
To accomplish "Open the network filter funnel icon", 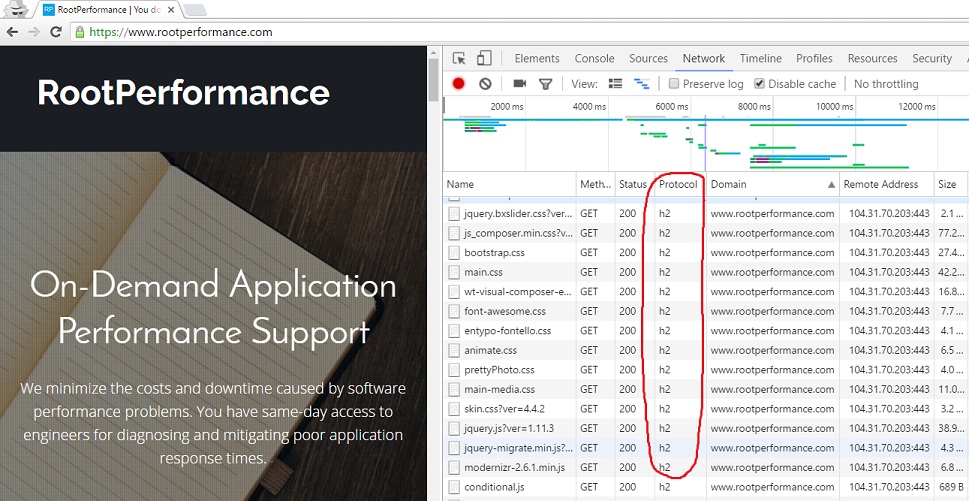I will tap(545, 84).
